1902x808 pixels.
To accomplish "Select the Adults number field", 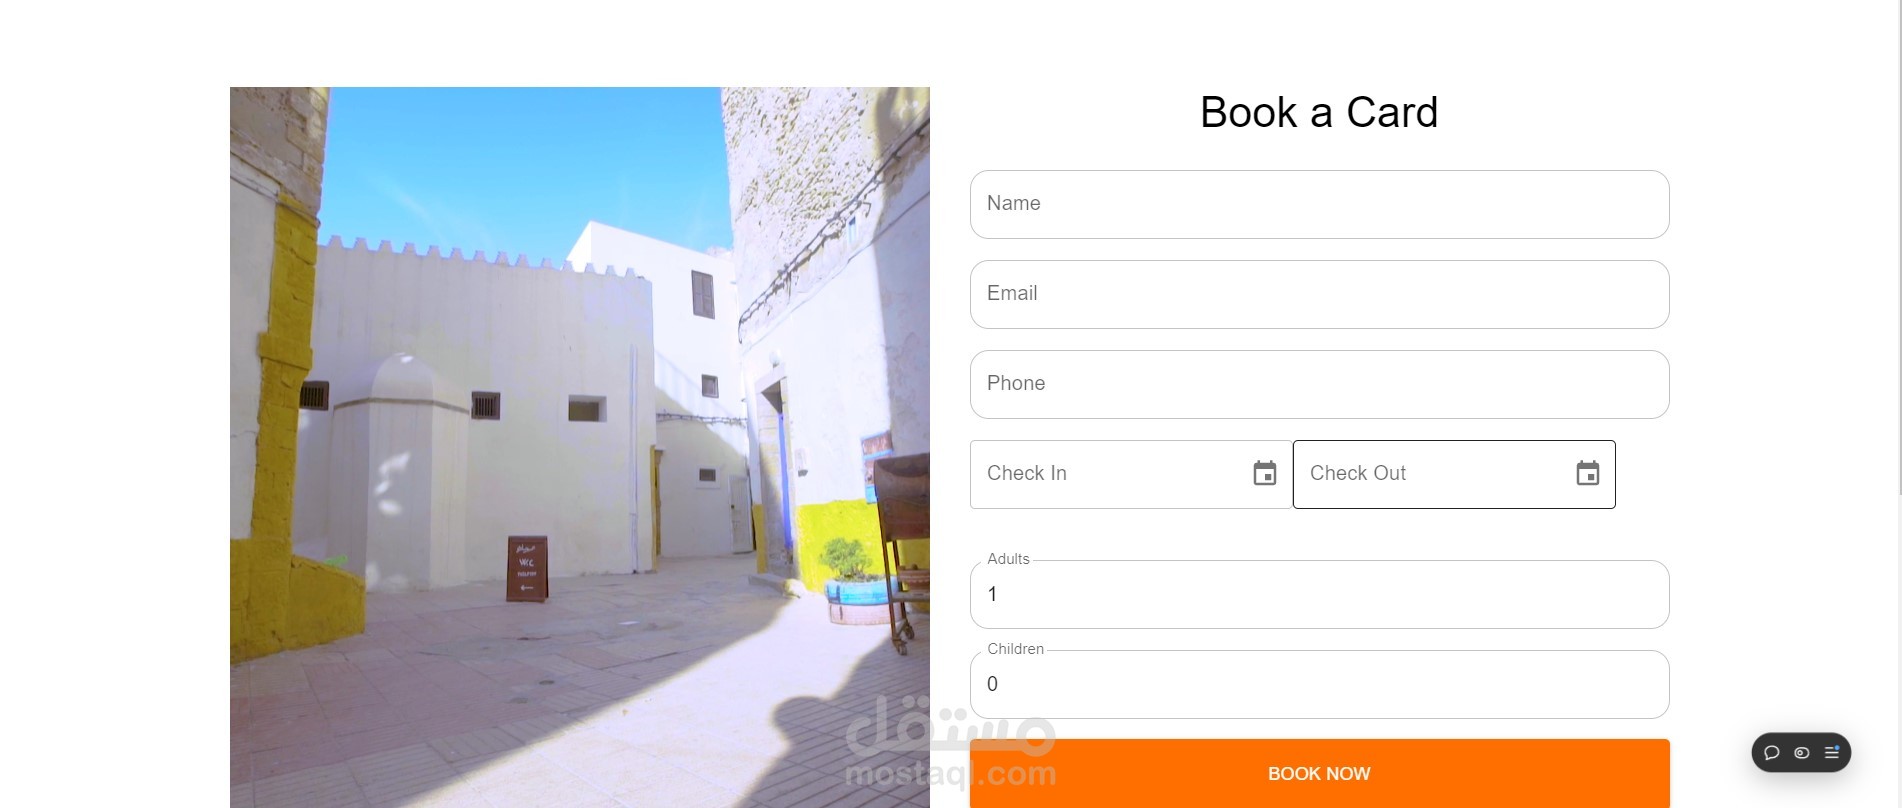I will 1319,594.
